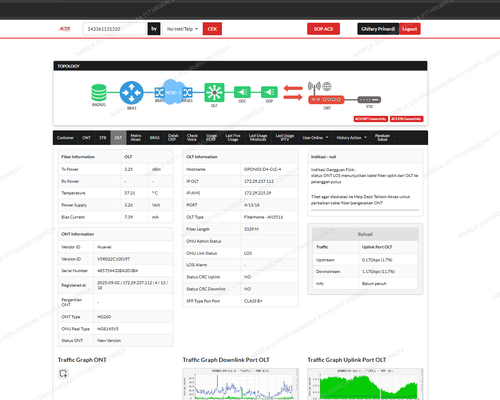Click the RADIUS database icon in topology
Screen dimensions: 500x400
pyautogui.click(x=99, y=93)
